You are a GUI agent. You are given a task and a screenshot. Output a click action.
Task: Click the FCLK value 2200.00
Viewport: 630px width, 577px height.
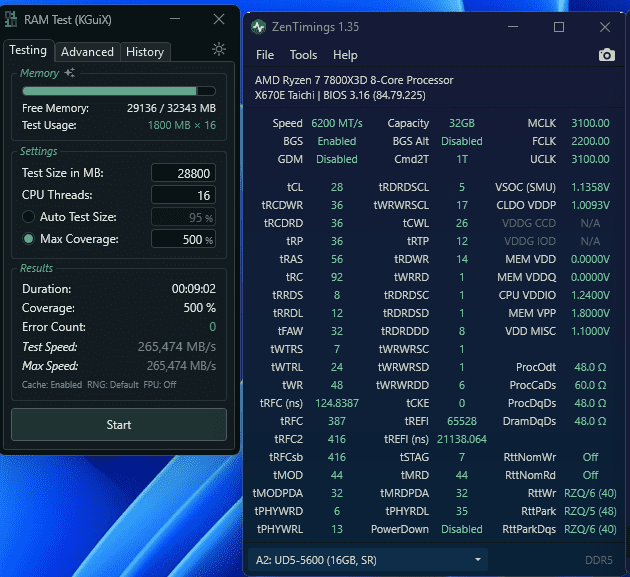pos(590,141)
